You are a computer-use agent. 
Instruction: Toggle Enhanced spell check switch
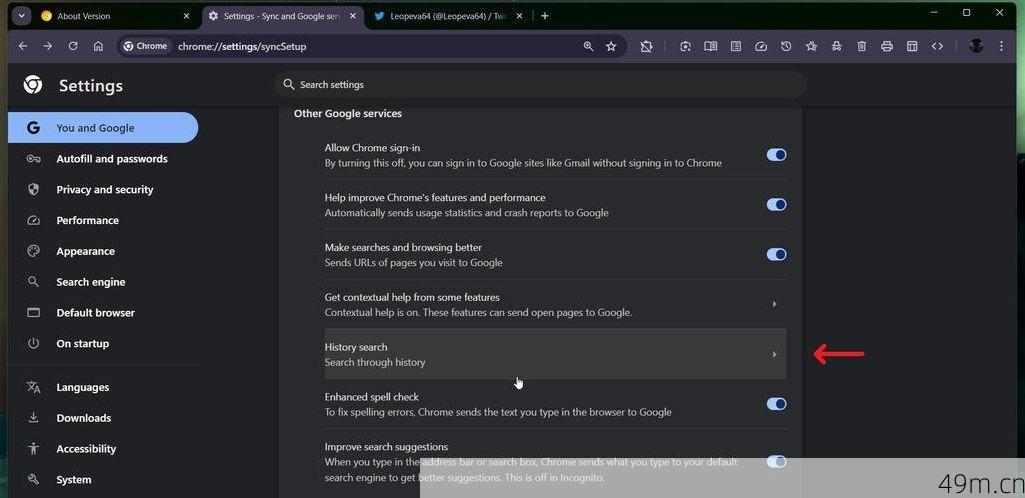click(776, 404)
